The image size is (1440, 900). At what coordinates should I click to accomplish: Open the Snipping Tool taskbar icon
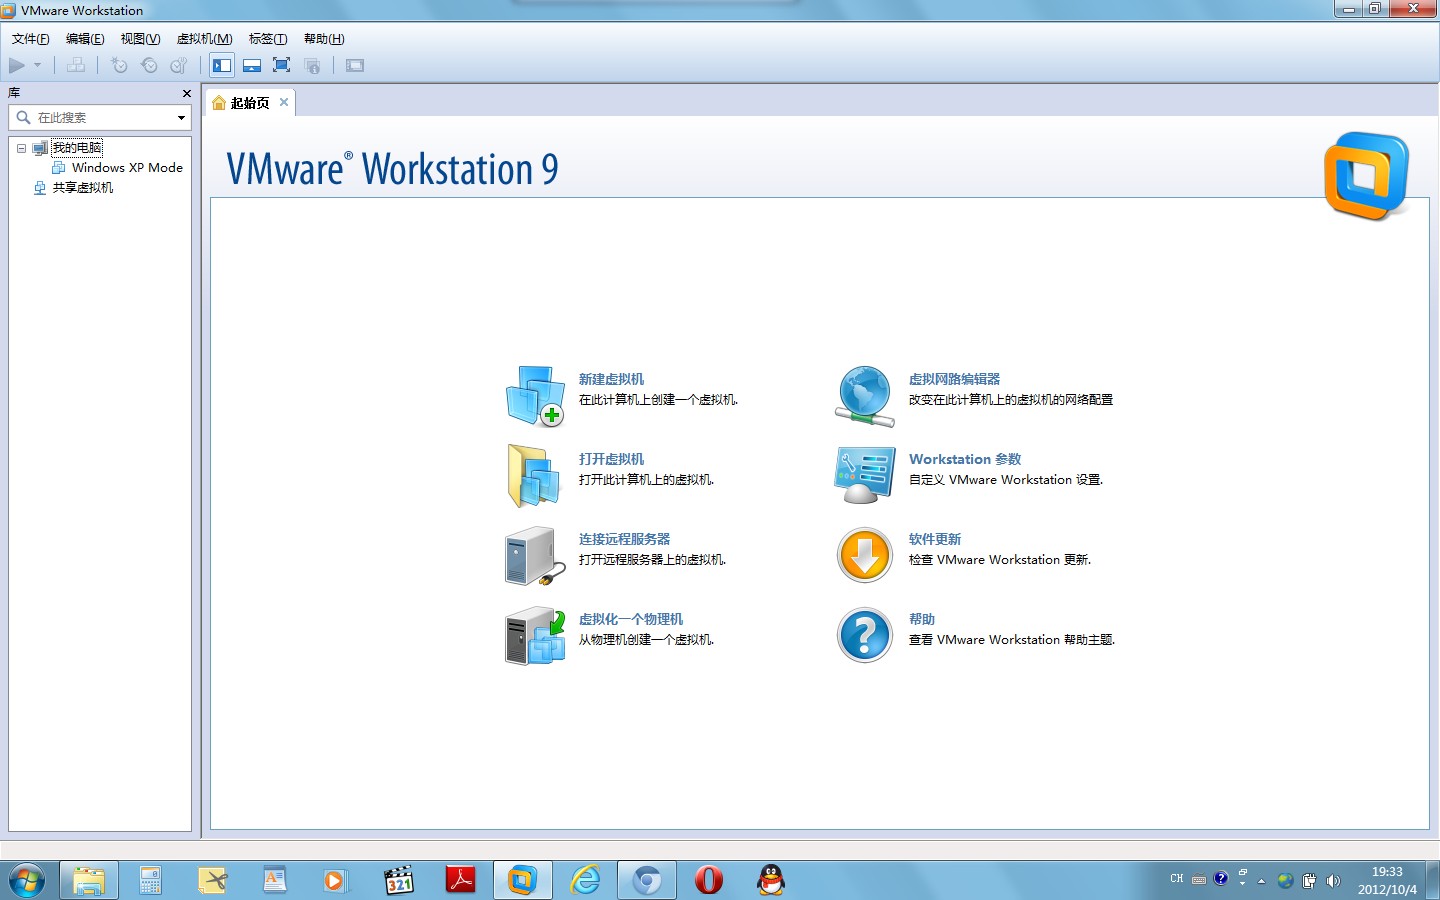pos(212,880)
